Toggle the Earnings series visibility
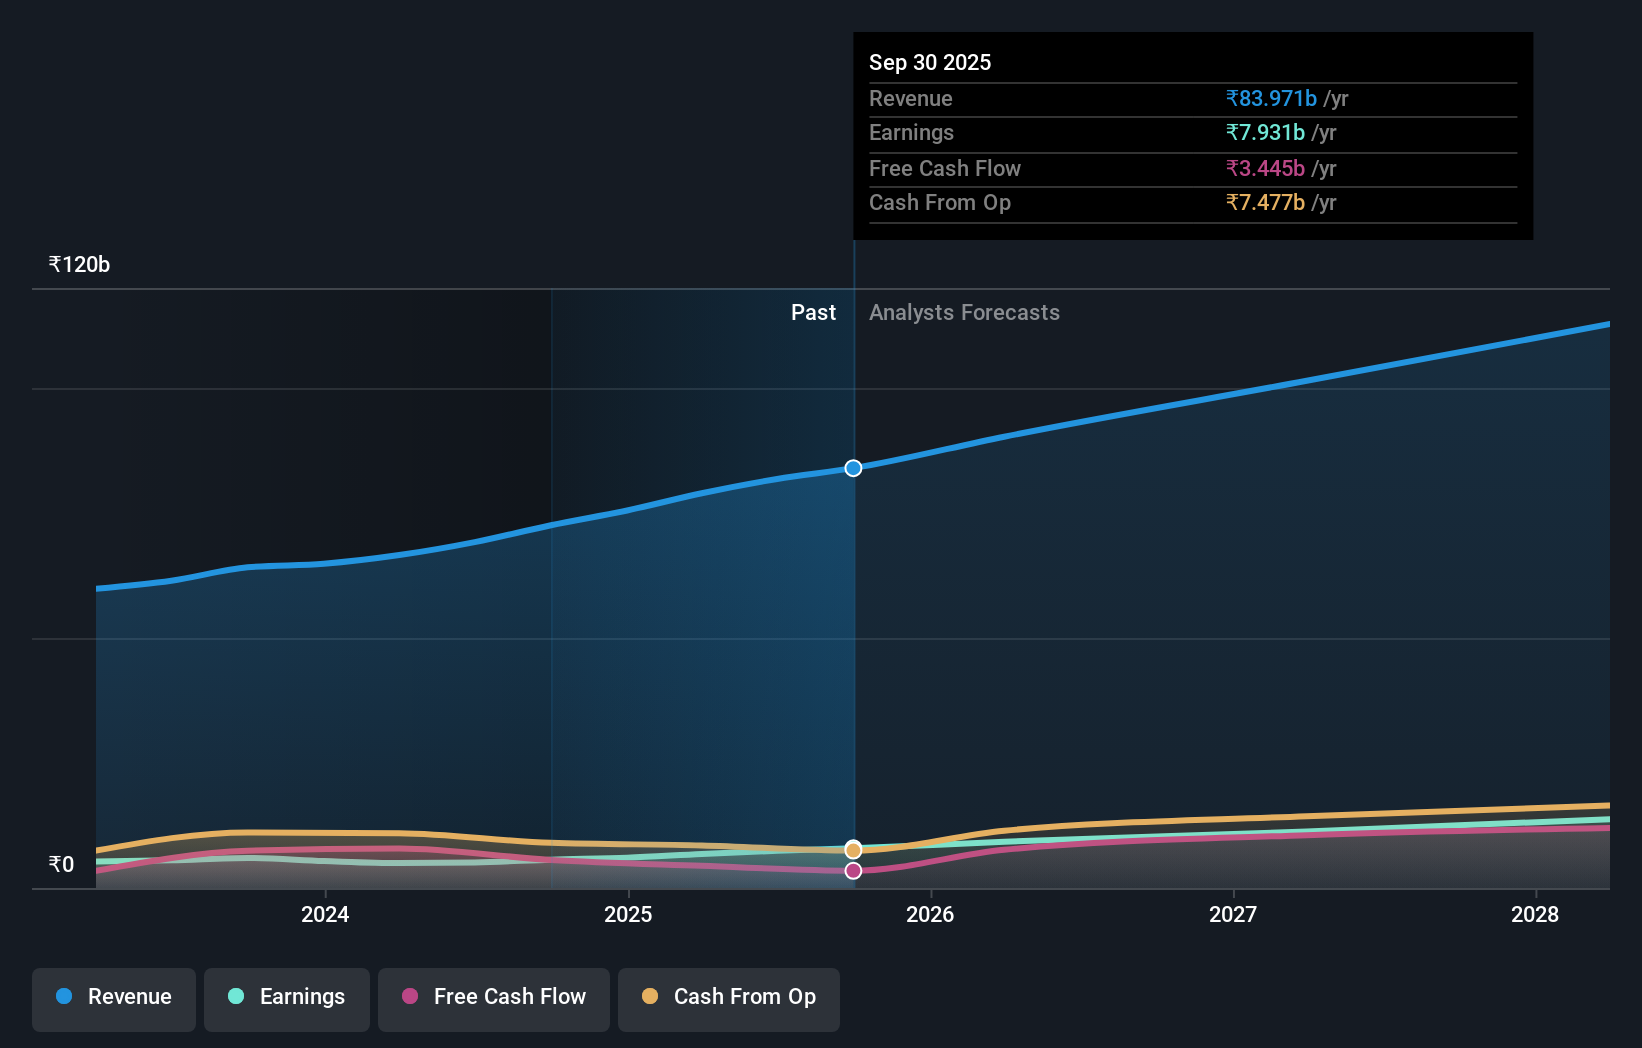1642x1048 pixels. coord(286,997)
